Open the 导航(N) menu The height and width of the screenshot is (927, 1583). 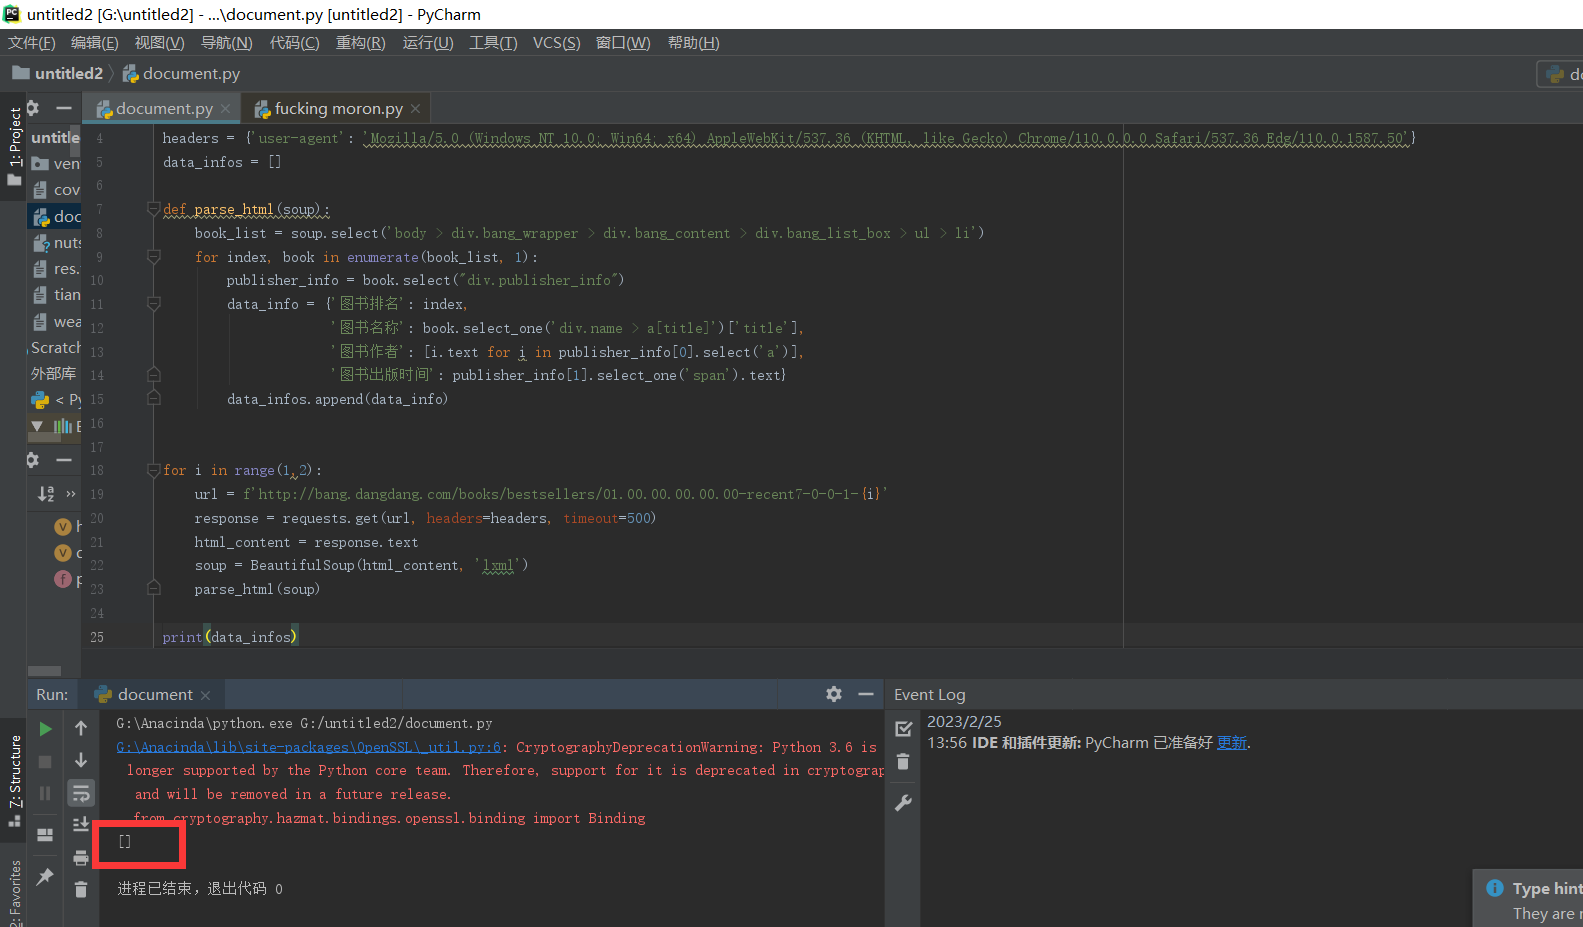coord(227,43)
